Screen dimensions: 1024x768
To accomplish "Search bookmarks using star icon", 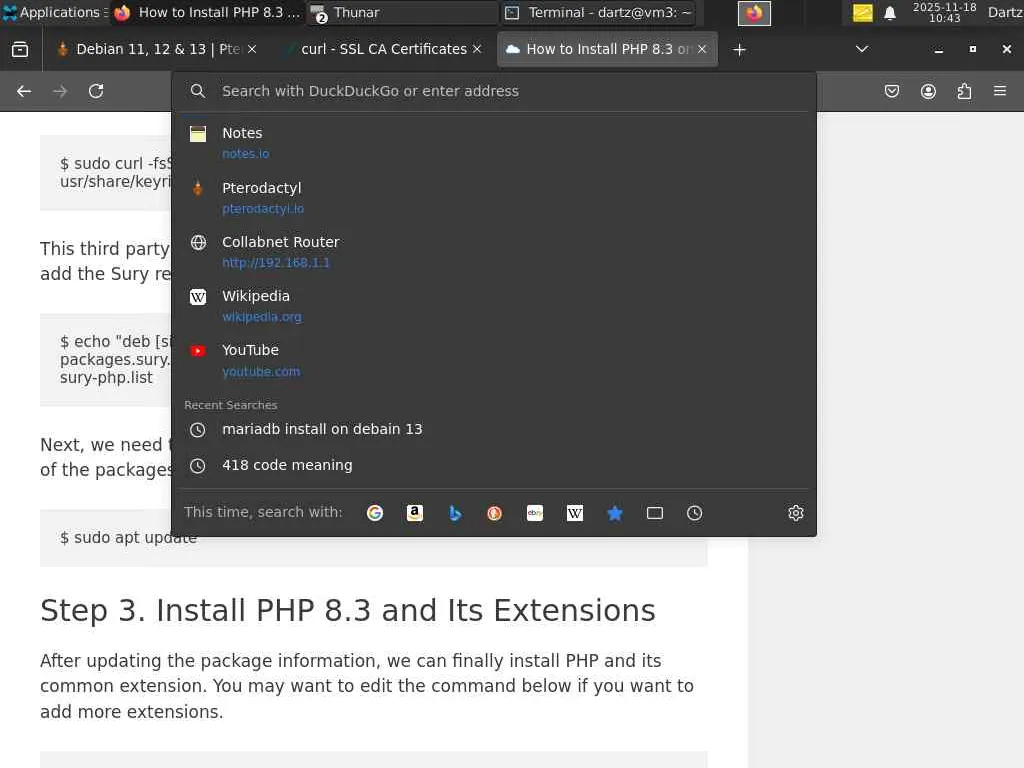I will pos(615,513).
